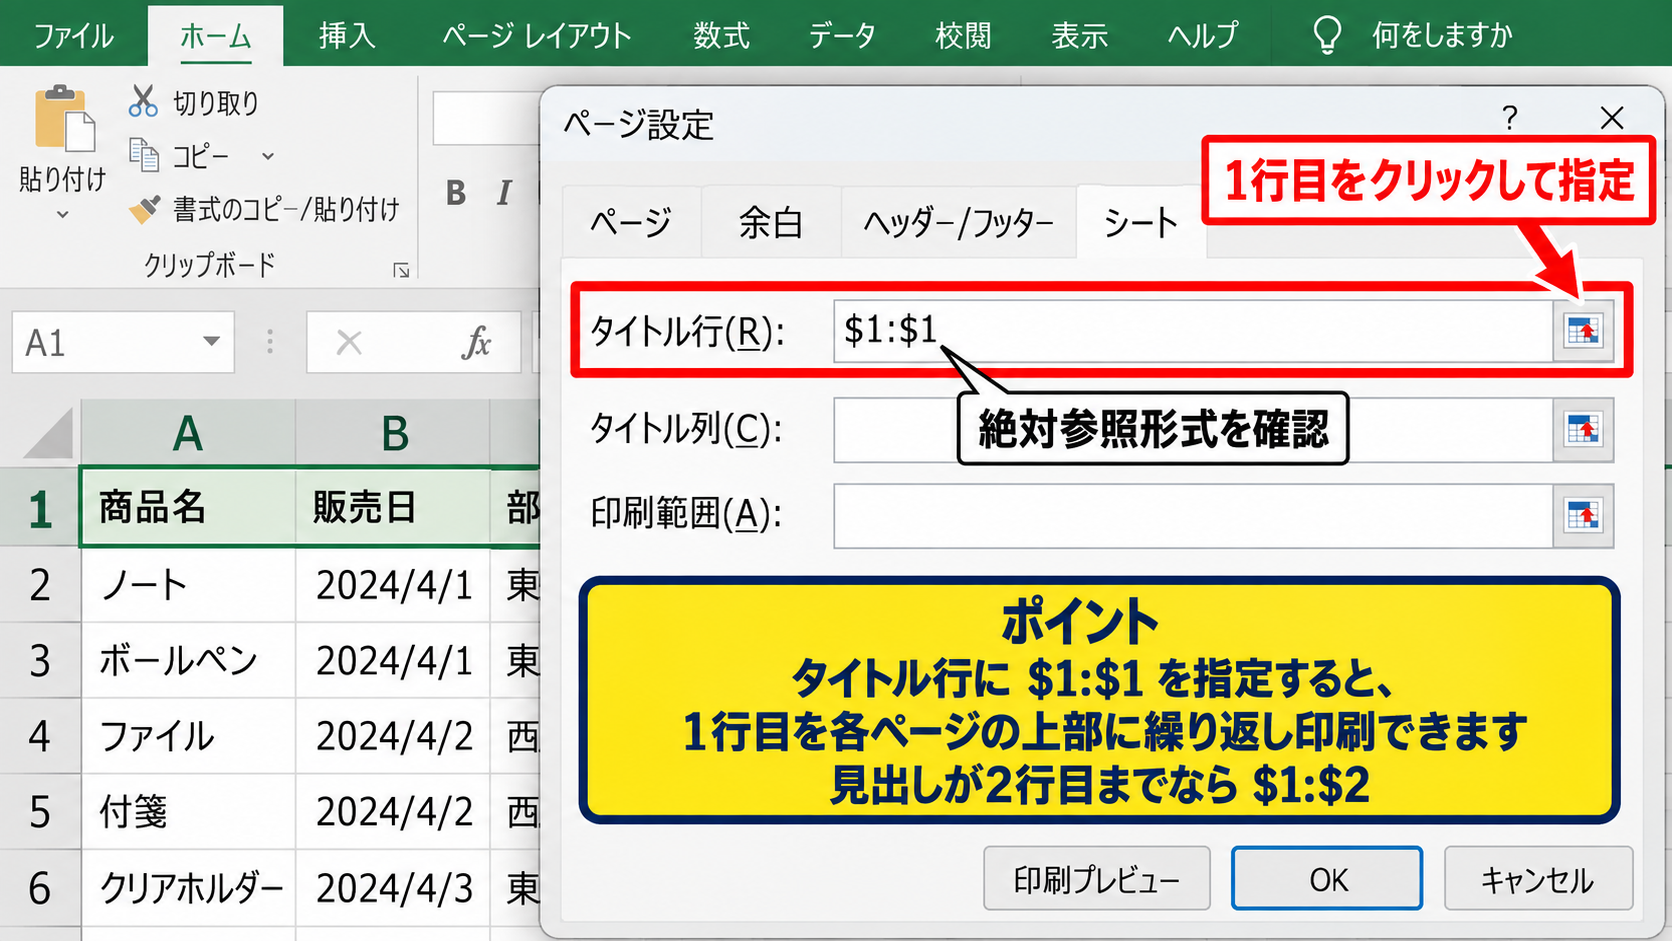
Task: Expand the コピー dropdown arrow
Action: coord(268,156)
